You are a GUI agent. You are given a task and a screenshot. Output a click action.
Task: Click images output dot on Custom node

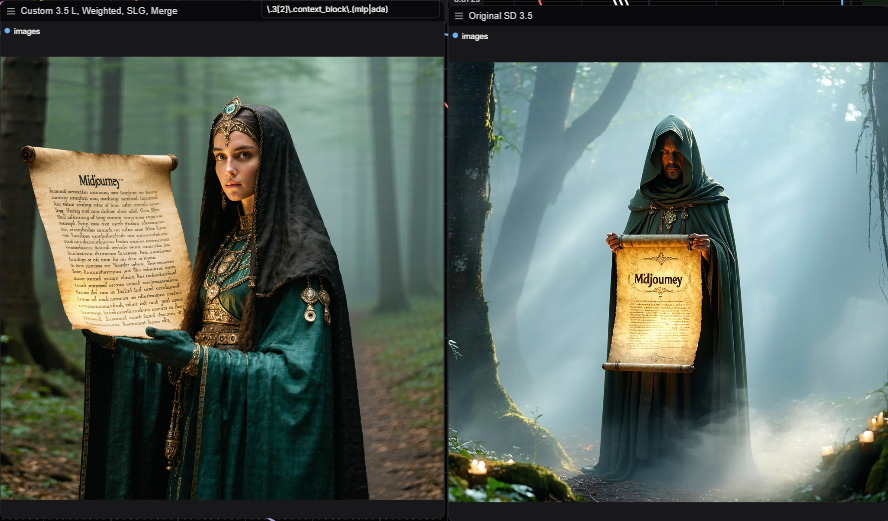pos(7,31)
